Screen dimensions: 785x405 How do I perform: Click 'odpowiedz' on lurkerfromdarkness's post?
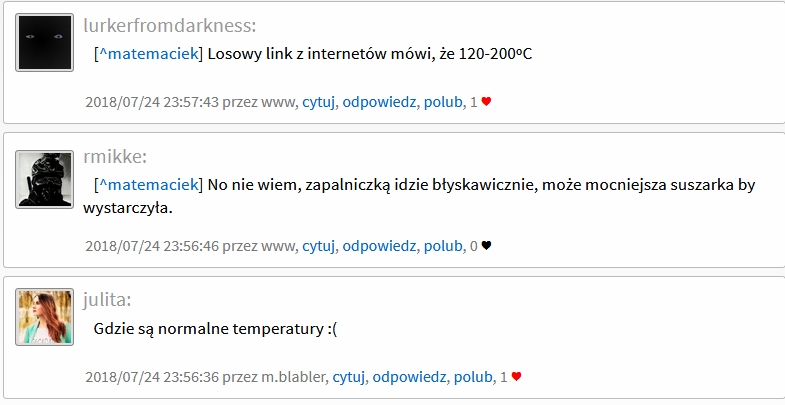coord(379,101)
